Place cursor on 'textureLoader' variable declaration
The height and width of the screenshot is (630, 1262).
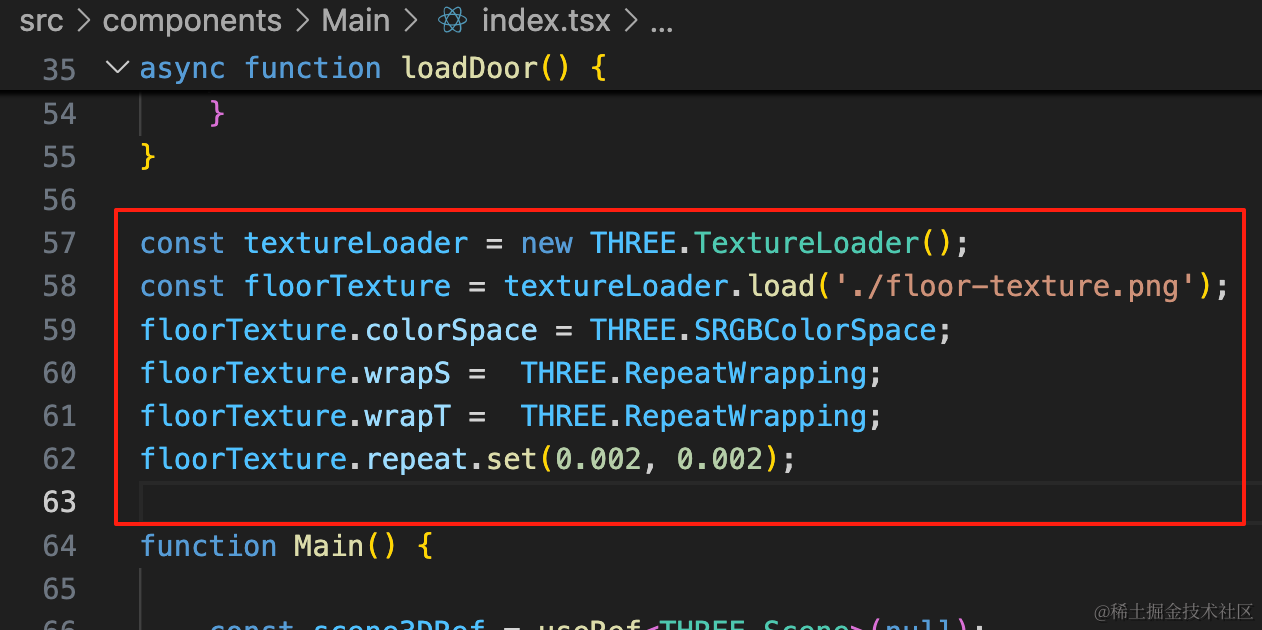click(x=356, y=243)
